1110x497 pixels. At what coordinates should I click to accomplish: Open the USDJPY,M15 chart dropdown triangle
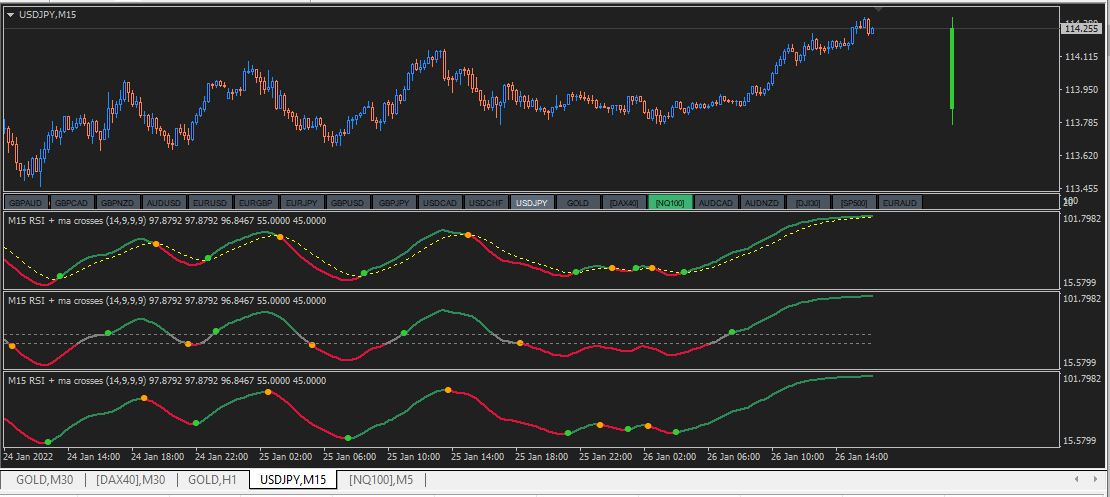(x=11, y=14)
